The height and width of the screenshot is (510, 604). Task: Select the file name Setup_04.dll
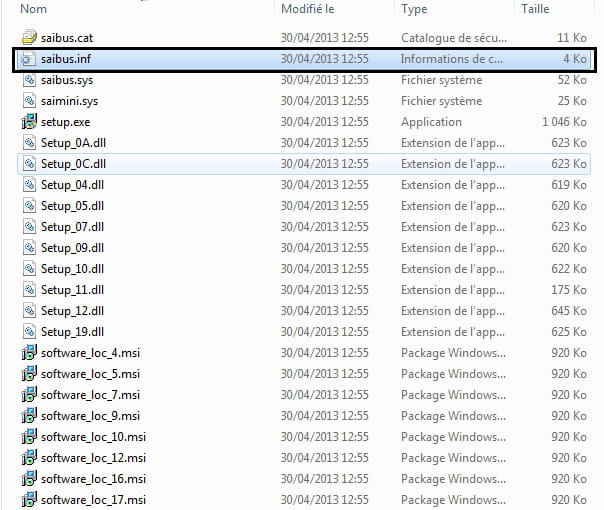coord(72,185)
